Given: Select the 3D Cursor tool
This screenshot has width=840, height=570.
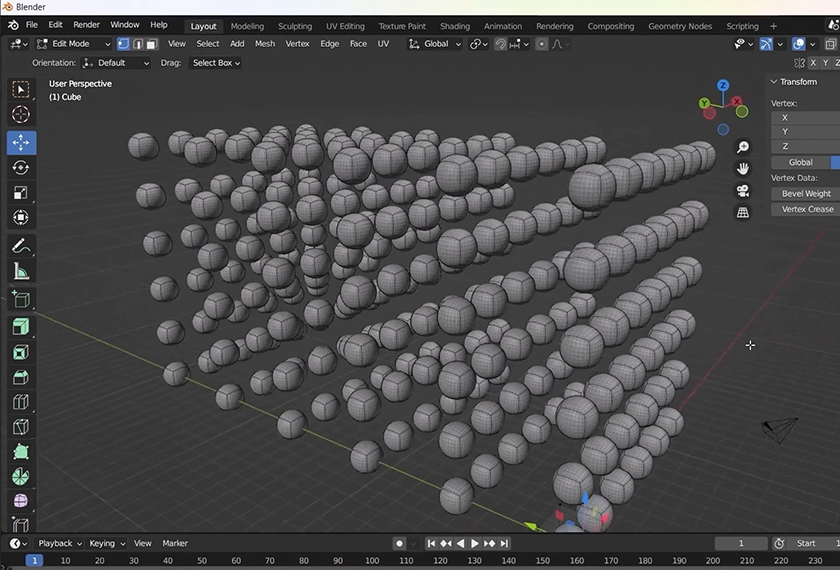Looking at the screenshot, I should [x=21, y=115].
